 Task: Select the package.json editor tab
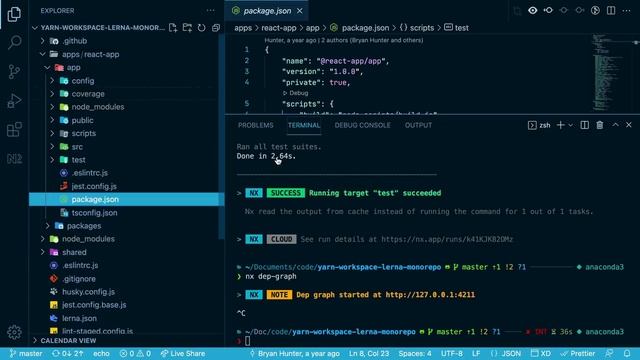pos(267,11)
